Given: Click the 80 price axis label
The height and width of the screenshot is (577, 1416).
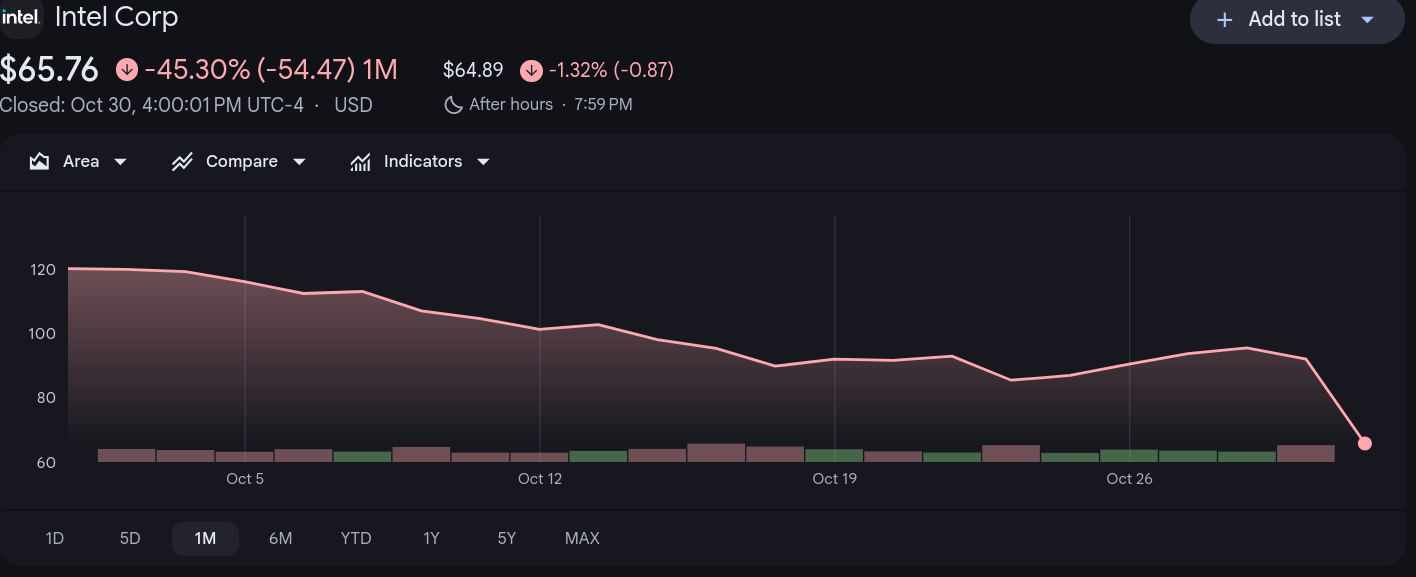Looking at the screenshot, I should [x=46, y=398].
